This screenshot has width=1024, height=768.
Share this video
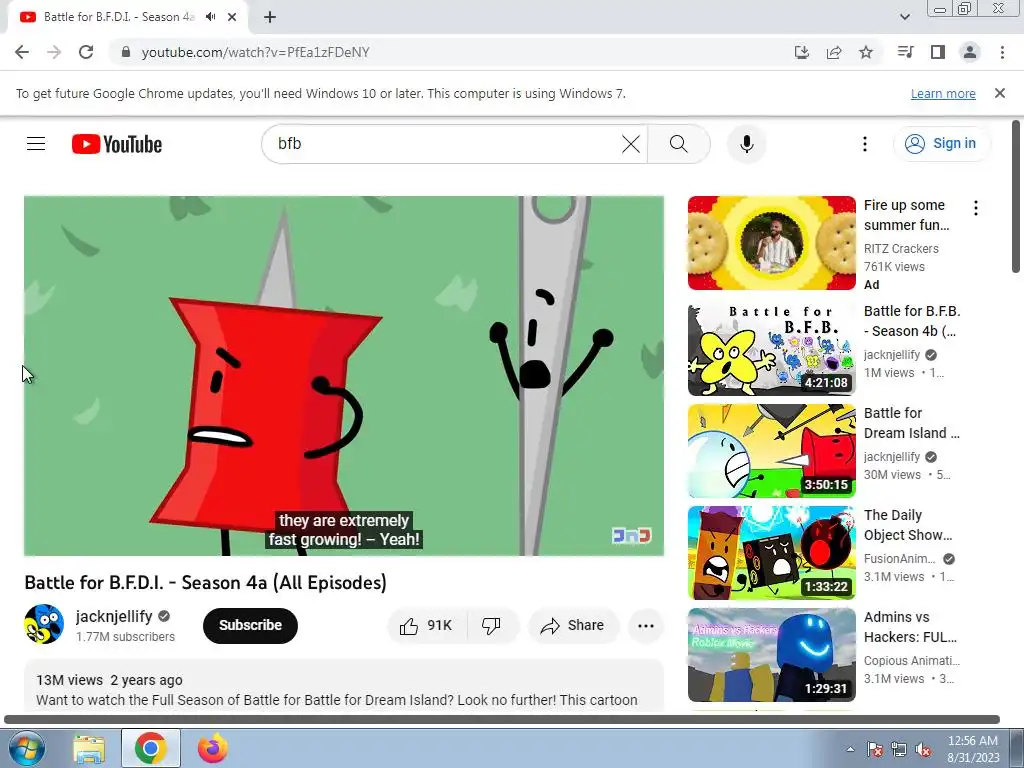572,626
